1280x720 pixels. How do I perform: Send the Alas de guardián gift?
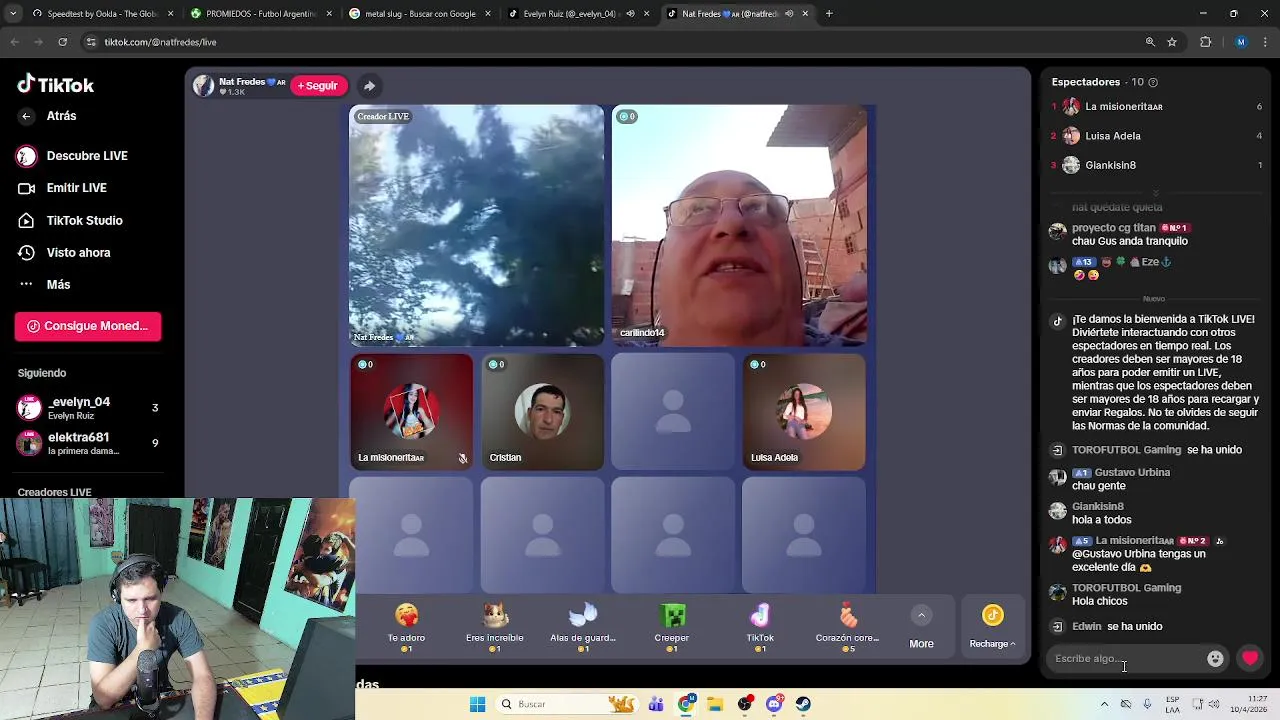point(583,627)
